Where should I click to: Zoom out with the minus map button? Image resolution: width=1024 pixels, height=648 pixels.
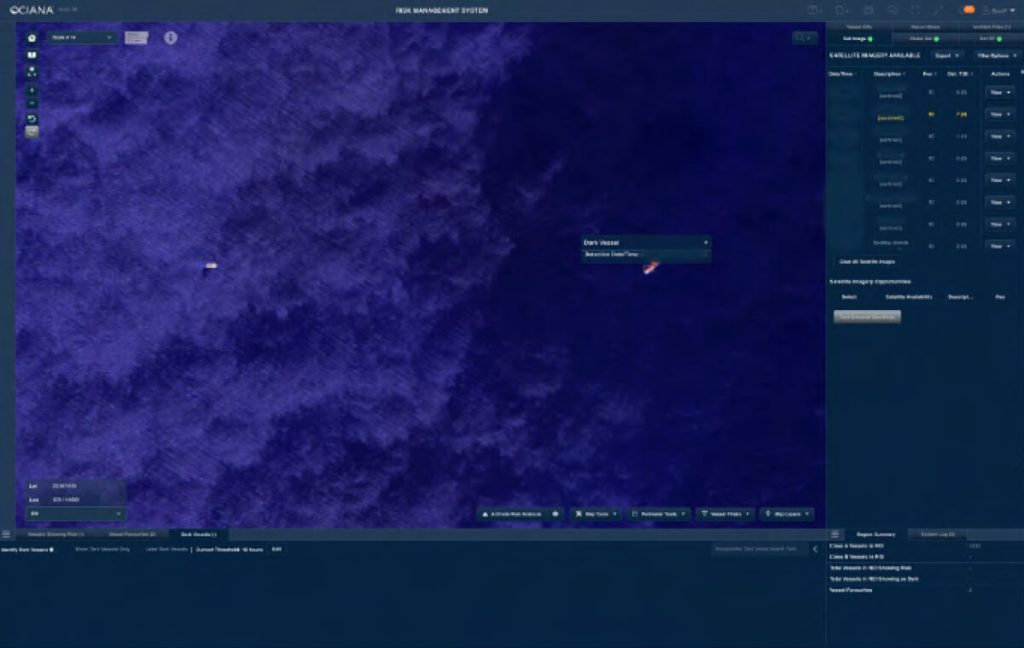(32, 102)
